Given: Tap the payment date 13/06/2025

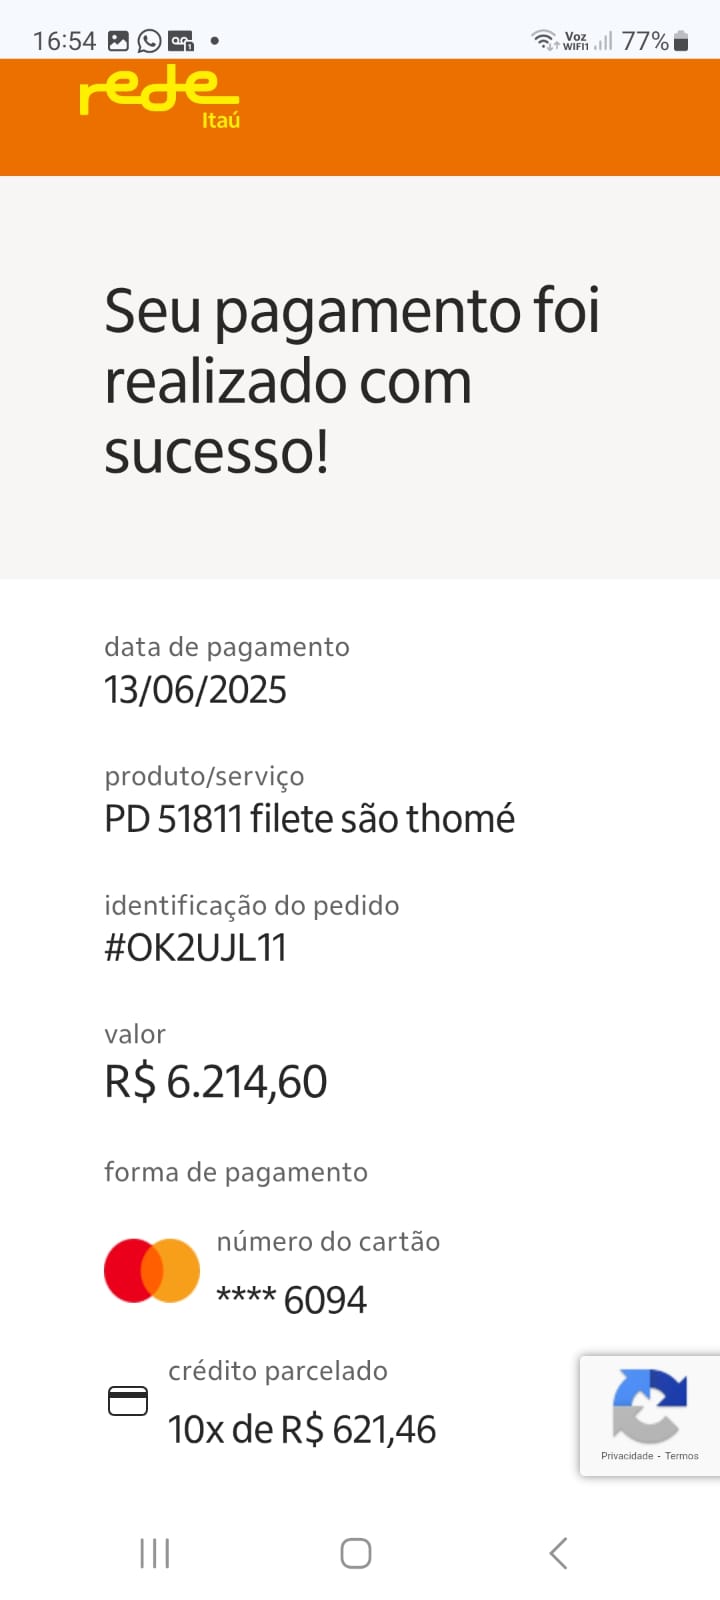Looking at the screenshot, I should tap(196, 690).
